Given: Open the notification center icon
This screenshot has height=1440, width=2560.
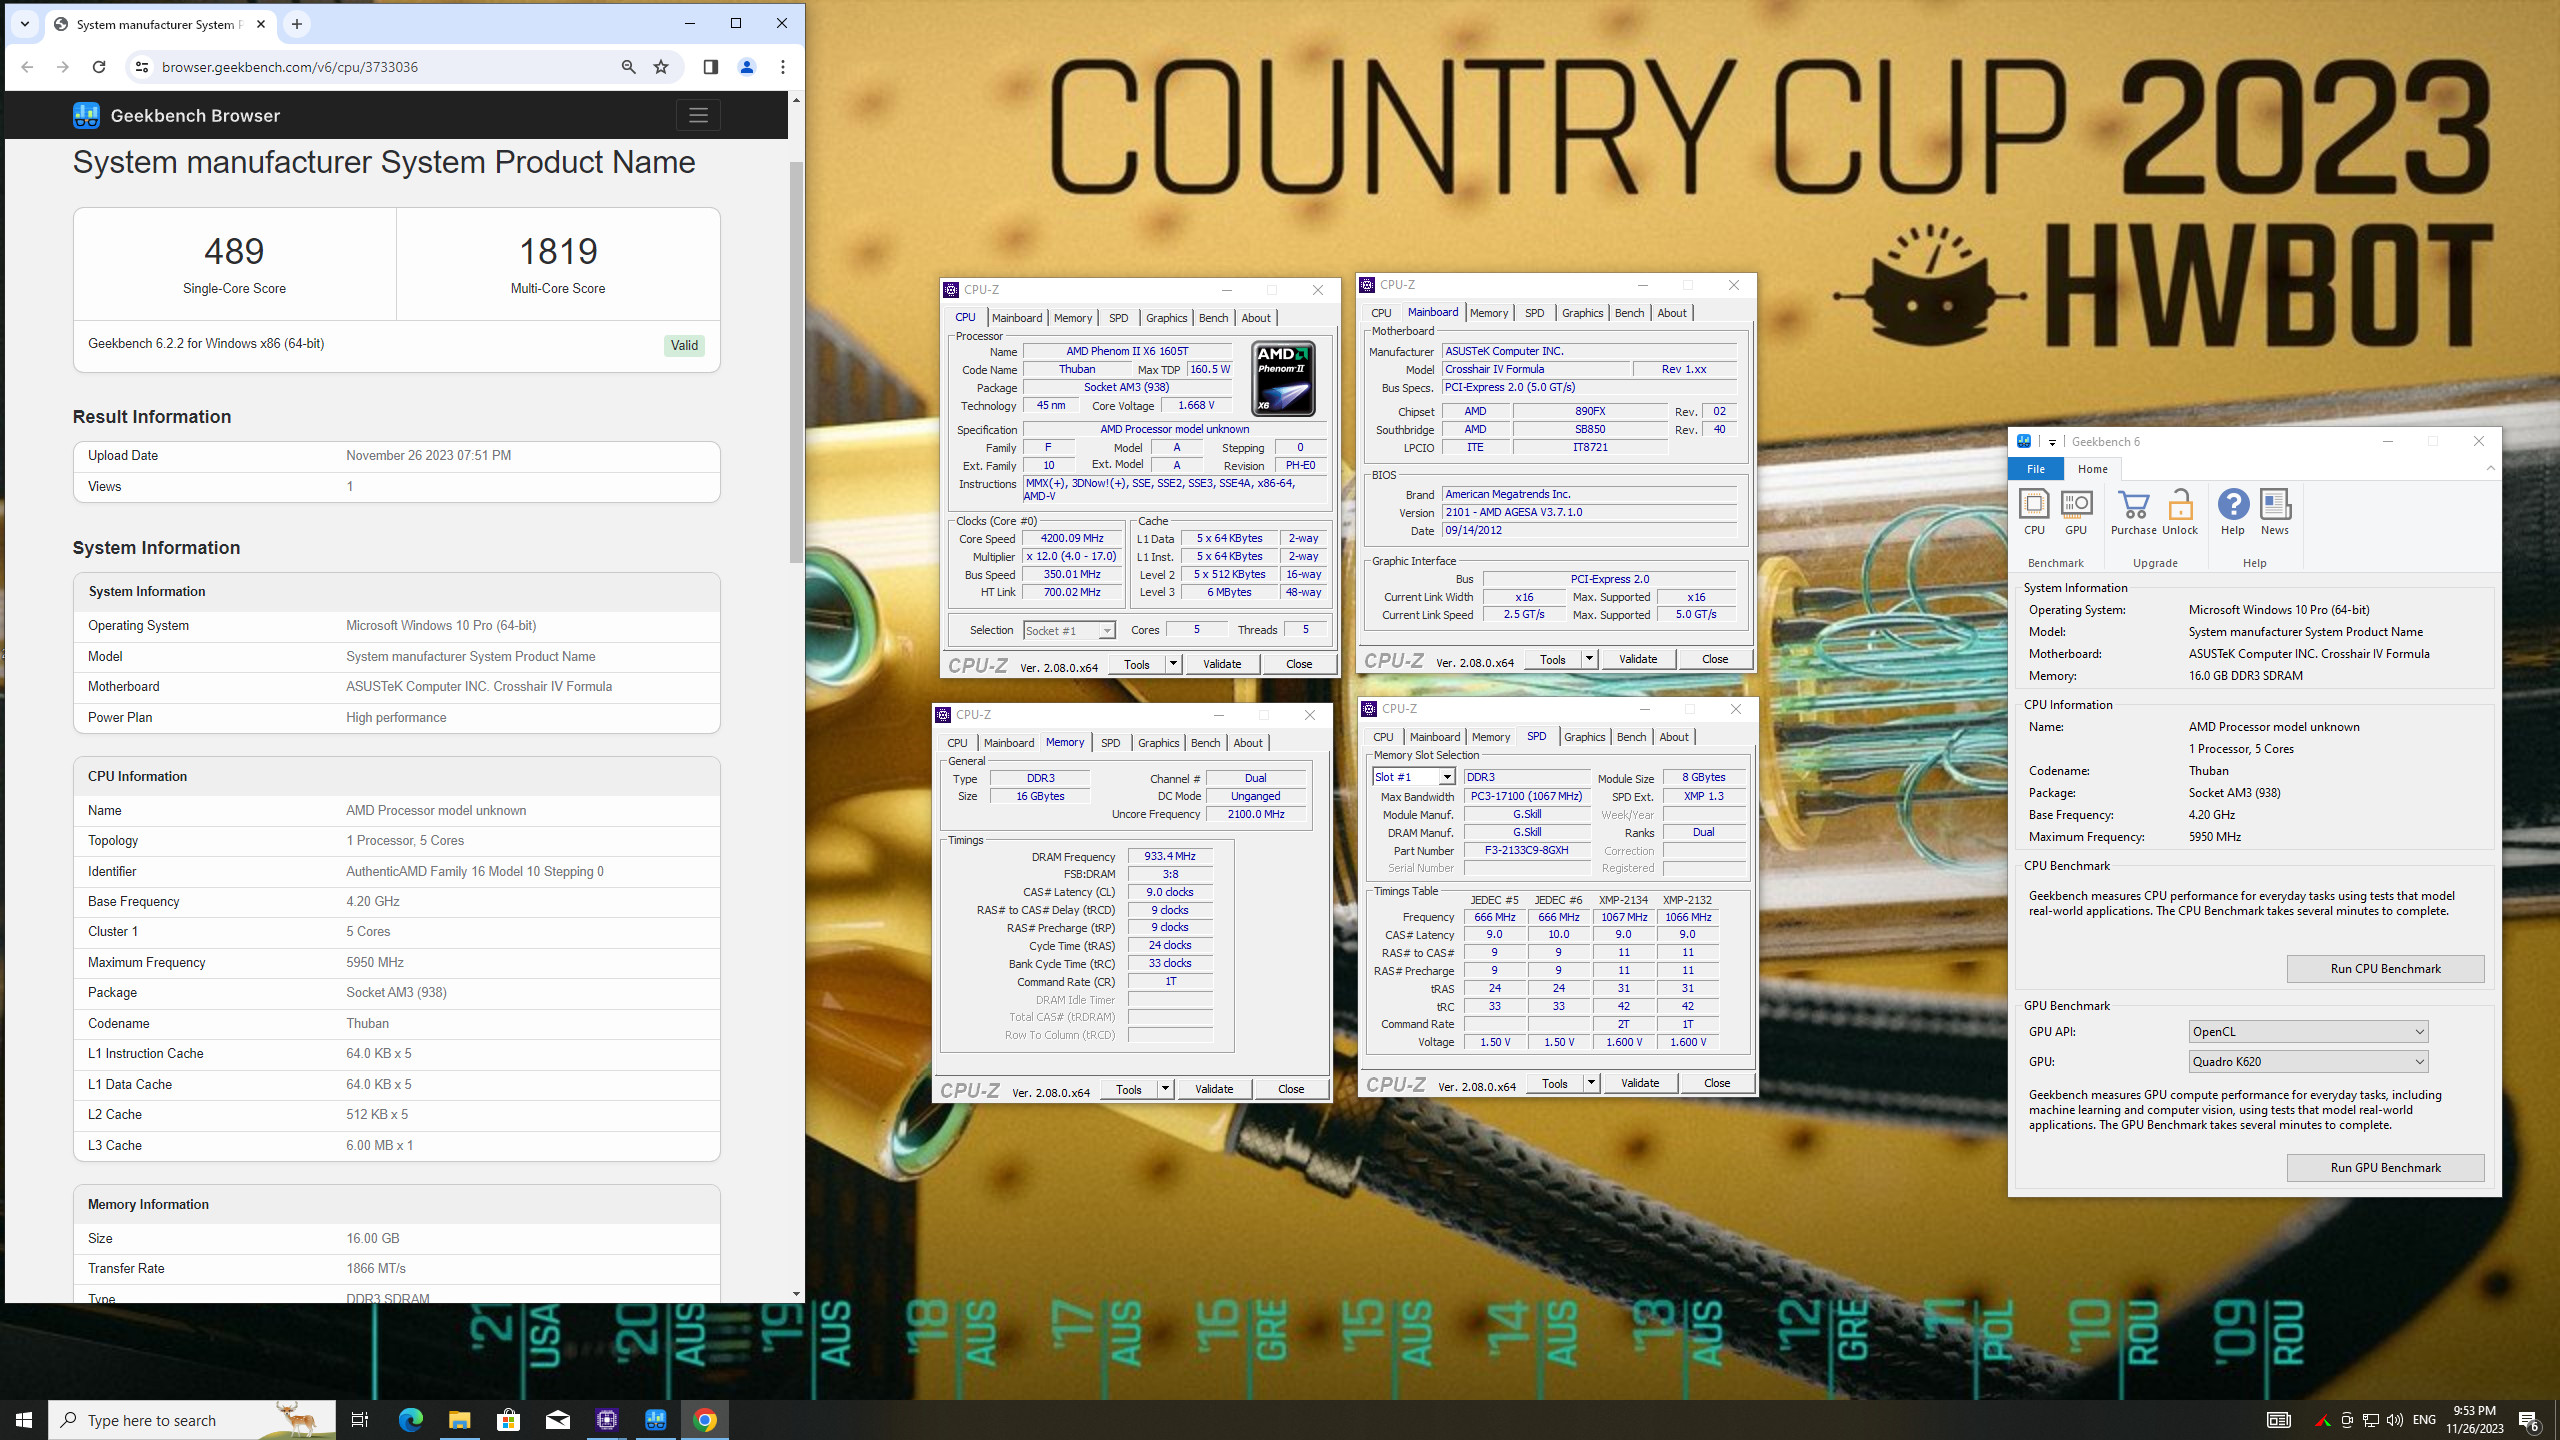Looking at the screenshot, I should [x=2528, y=1420].
